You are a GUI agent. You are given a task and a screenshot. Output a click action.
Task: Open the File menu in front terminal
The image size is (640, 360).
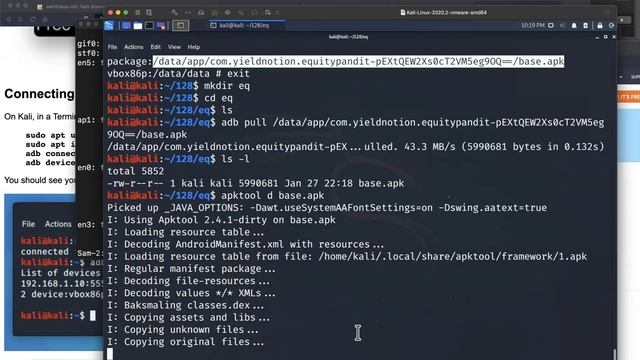112,47
